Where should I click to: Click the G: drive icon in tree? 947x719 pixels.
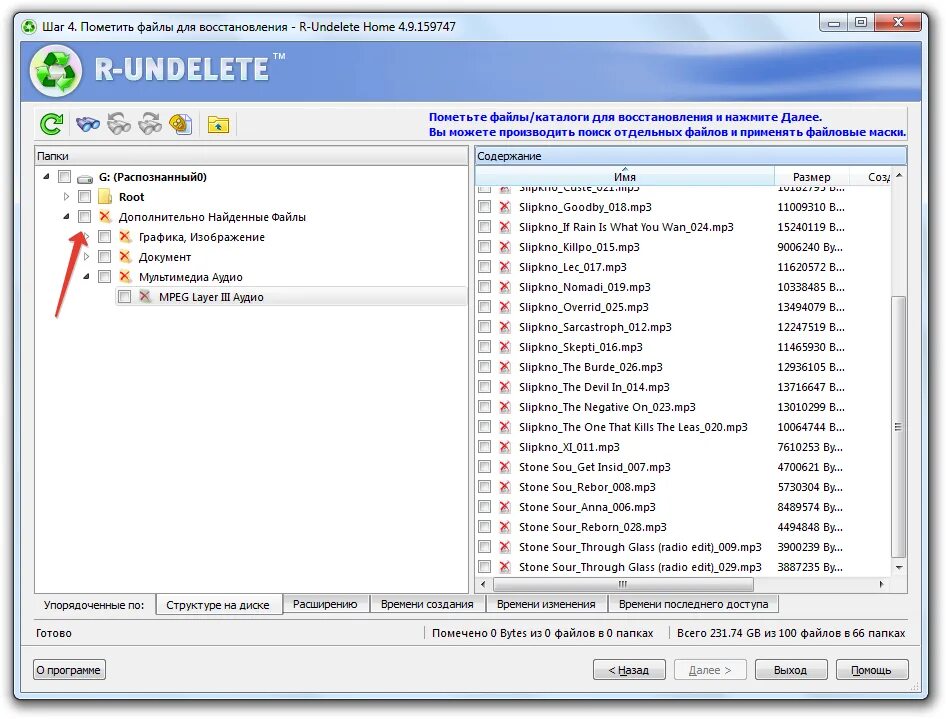tap(85, 178)
